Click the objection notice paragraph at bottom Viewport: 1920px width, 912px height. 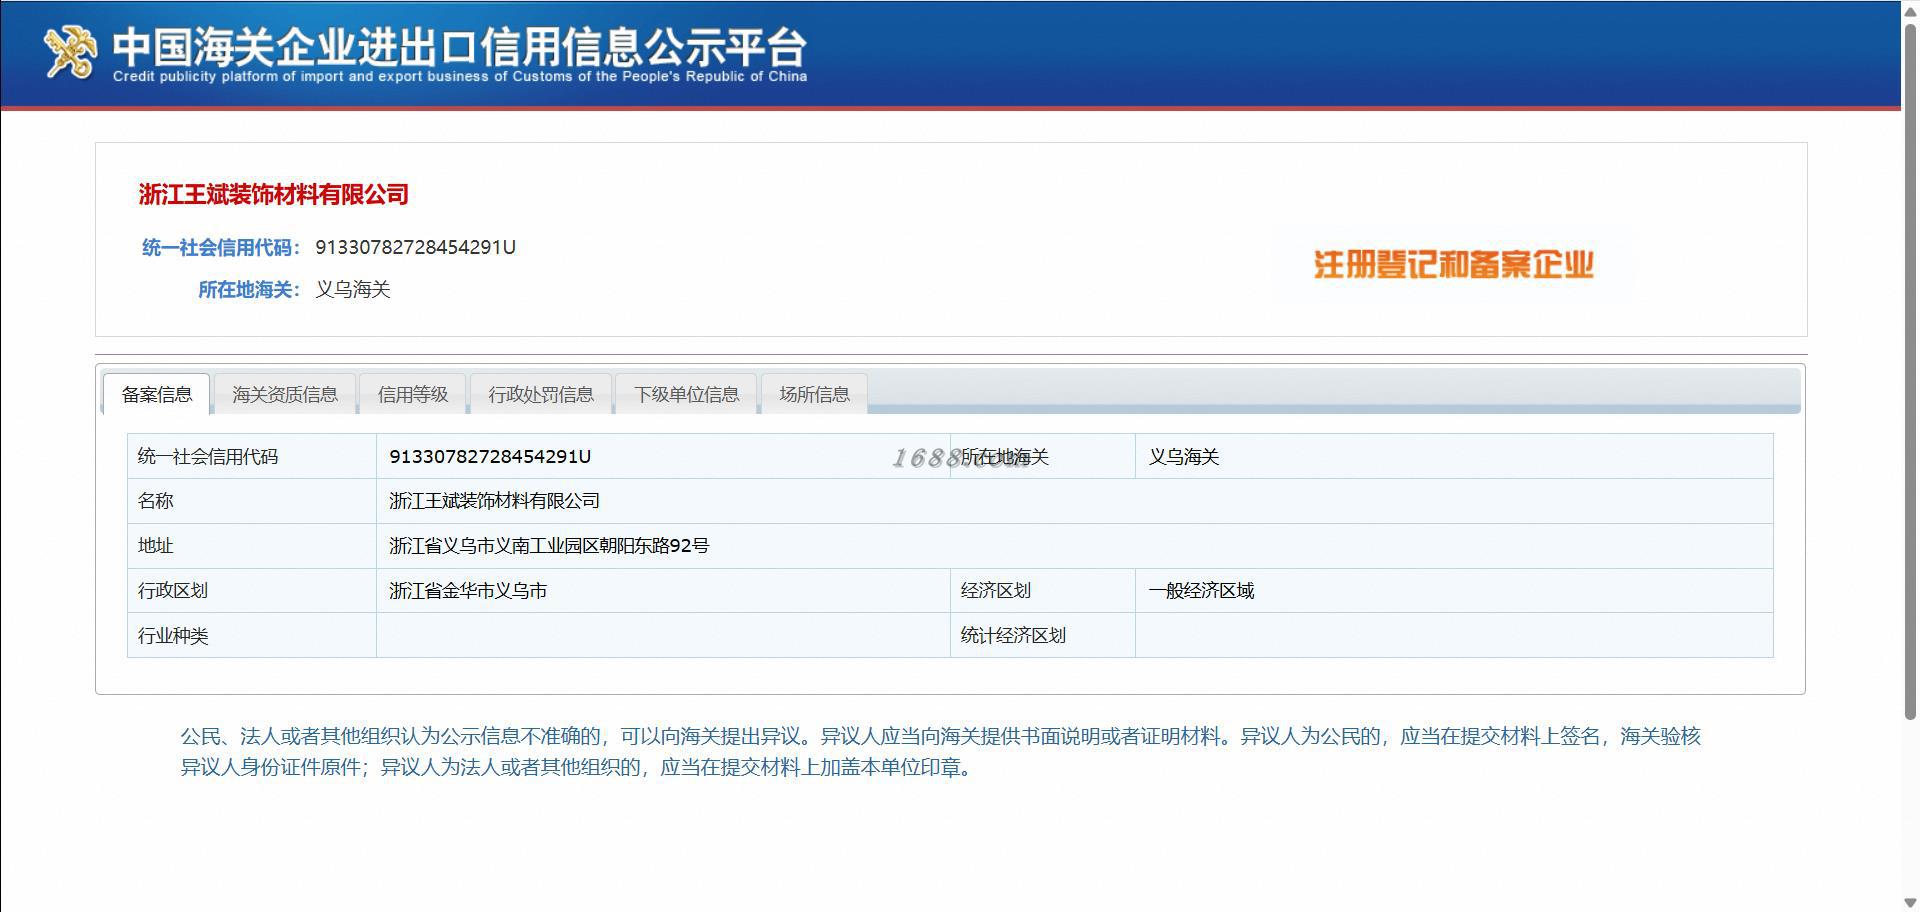[x=940, y=752]
